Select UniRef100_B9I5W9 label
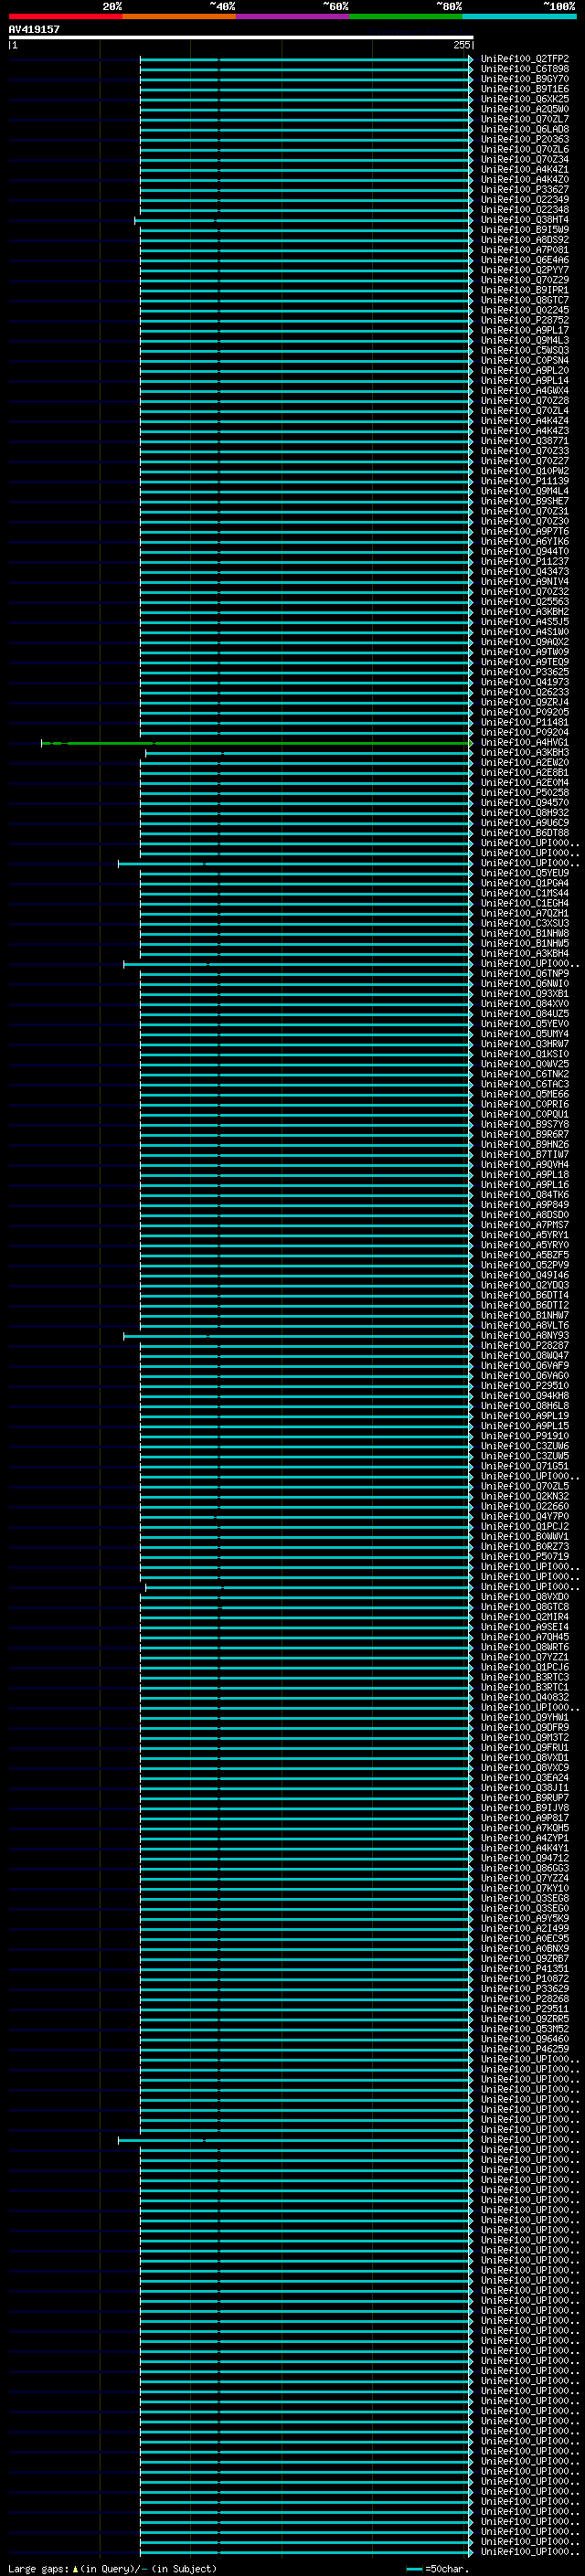The image size is (585, 2576). tap(525, 230)
